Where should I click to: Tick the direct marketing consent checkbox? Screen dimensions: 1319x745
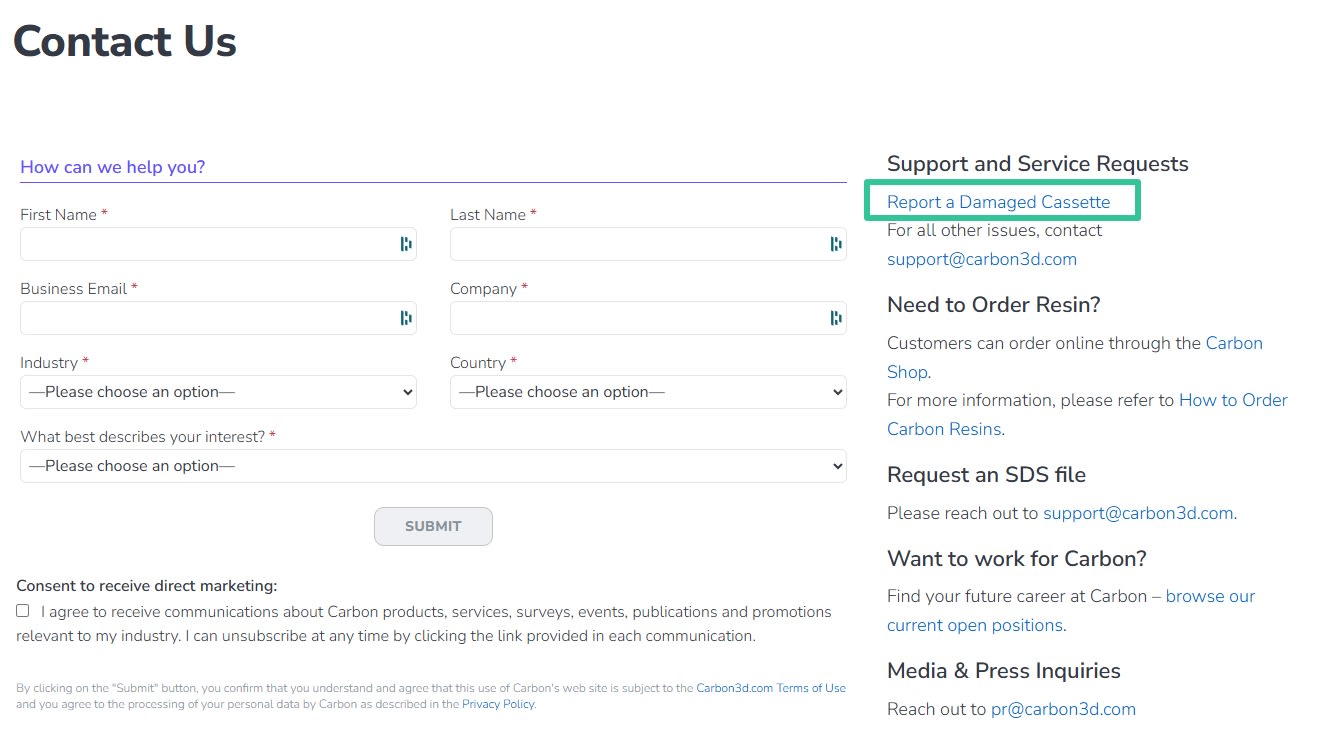23,611
